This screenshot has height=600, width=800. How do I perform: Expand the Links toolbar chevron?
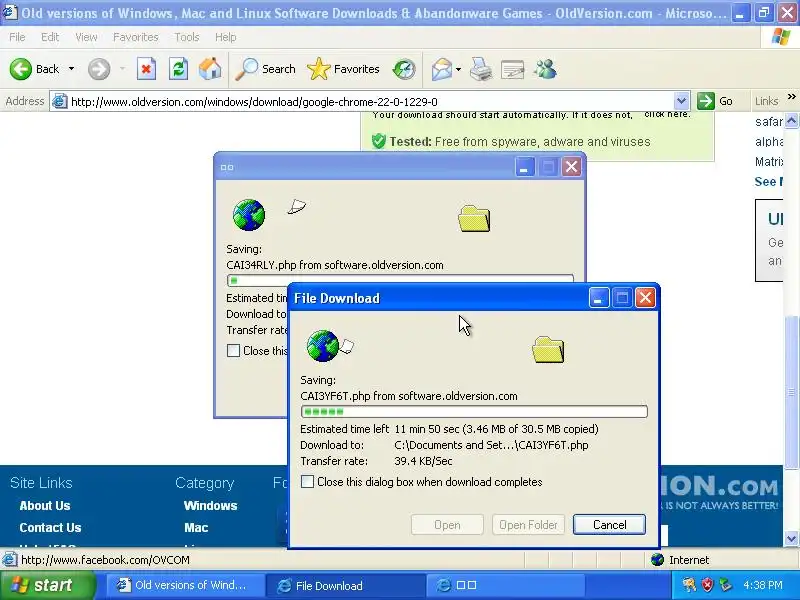[792, 97]
